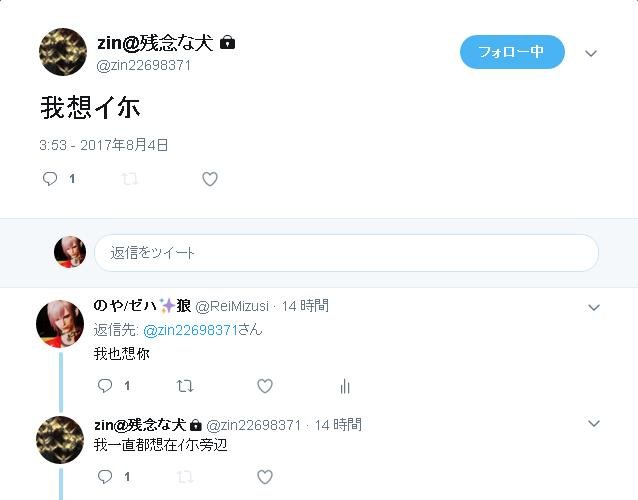This screenshot has height=500, width=638.
Task: Open the timestamp 3:53 - 2017年8月4日
Action: pyautogui.click(x=104, y=145)
